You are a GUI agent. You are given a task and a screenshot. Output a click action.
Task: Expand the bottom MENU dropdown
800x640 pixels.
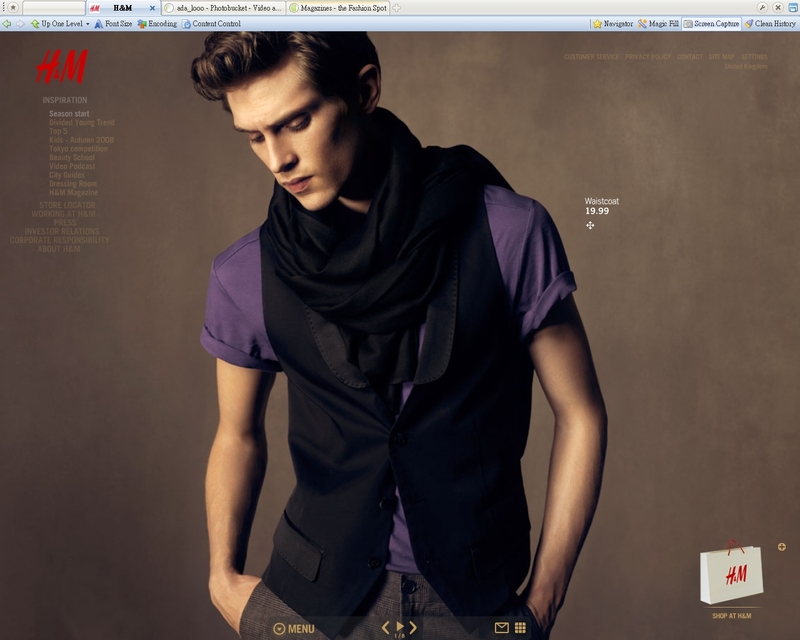(x=294, y=629)
